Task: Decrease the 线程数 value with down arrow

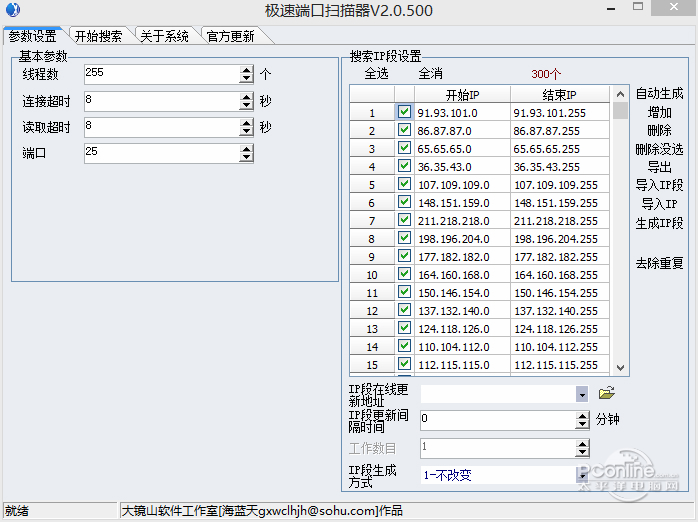Action: 246,79
